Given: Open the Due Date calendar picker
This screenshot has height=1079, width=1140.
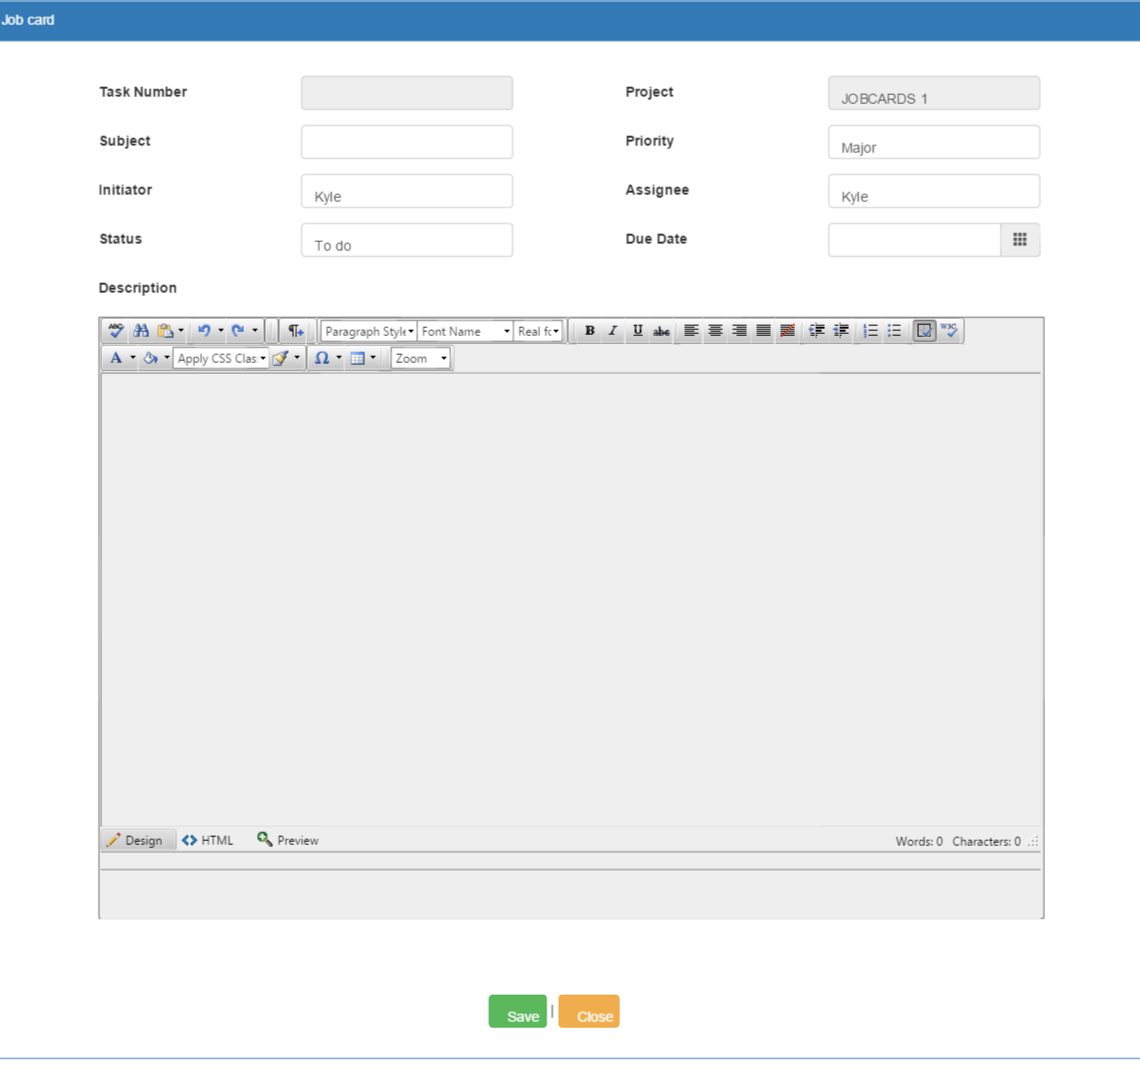Looking at the screenshot, I should [1020, 239].
